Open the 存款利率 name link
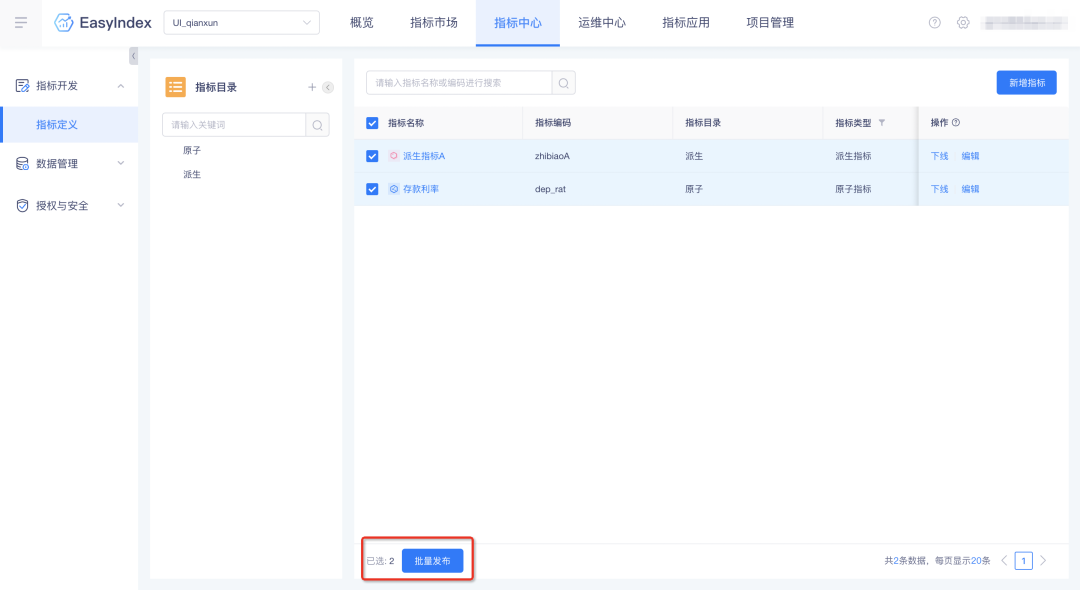The image size is (1080, 590). point(421,189)
